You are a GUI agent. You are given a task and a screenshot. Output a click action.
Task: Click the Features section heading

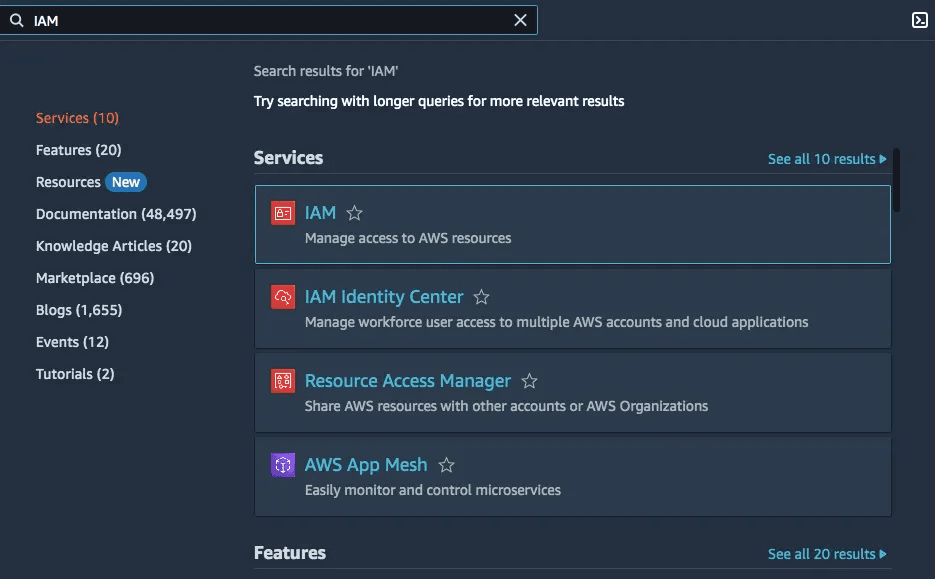[290, 553]
